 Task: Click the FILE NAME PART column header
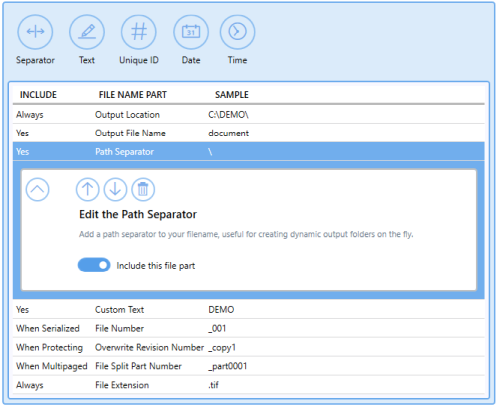[133, 95]
